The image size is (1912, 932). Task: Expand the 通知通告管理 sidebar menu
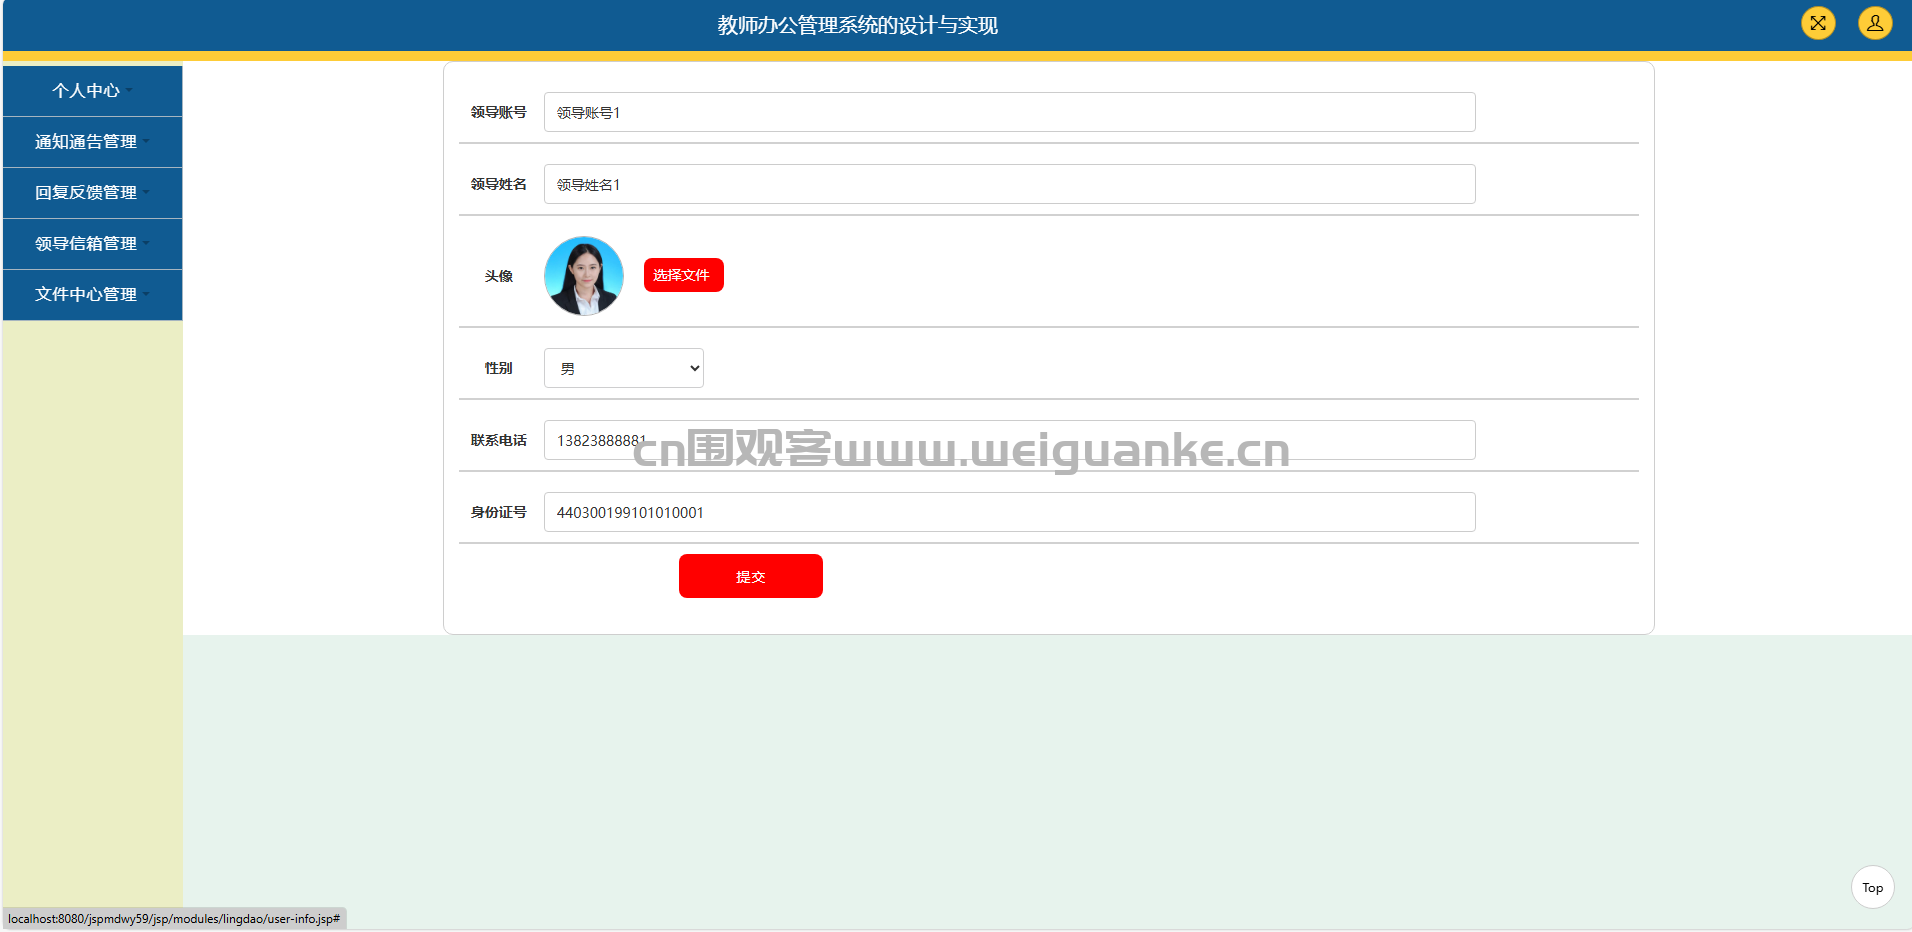(92, 142)
